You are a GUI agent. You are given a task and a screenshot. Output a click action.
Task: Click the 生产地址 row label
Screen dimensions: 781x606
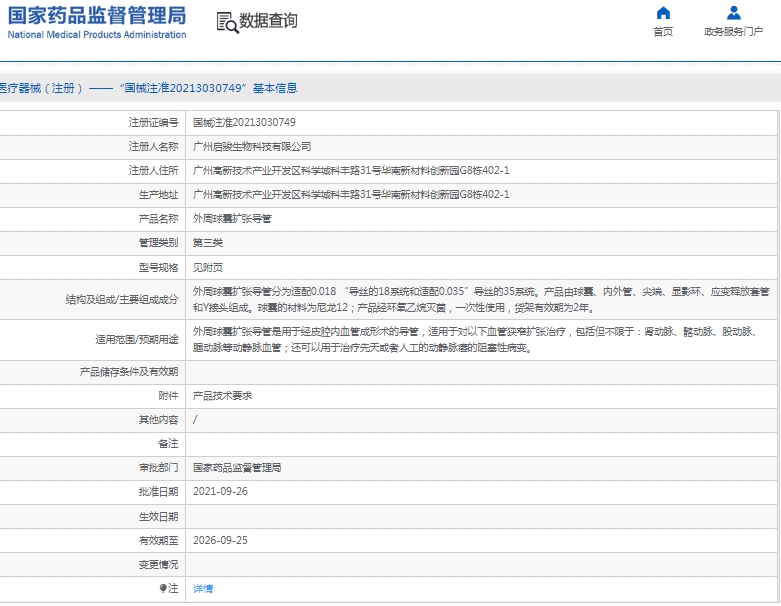(158, 194)
